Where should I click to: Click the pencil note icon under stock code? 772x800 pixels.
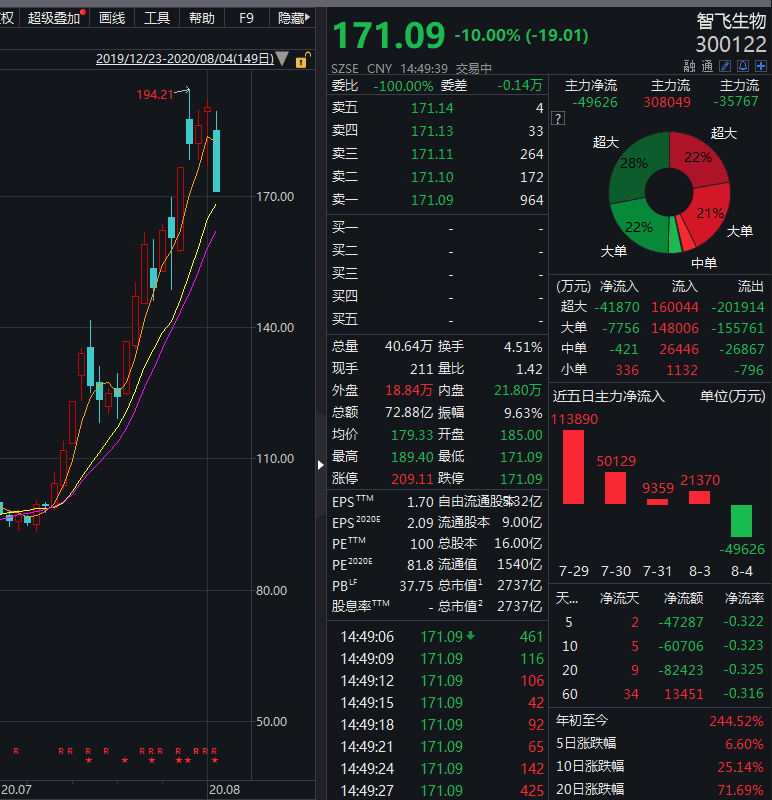pos(727,67)
